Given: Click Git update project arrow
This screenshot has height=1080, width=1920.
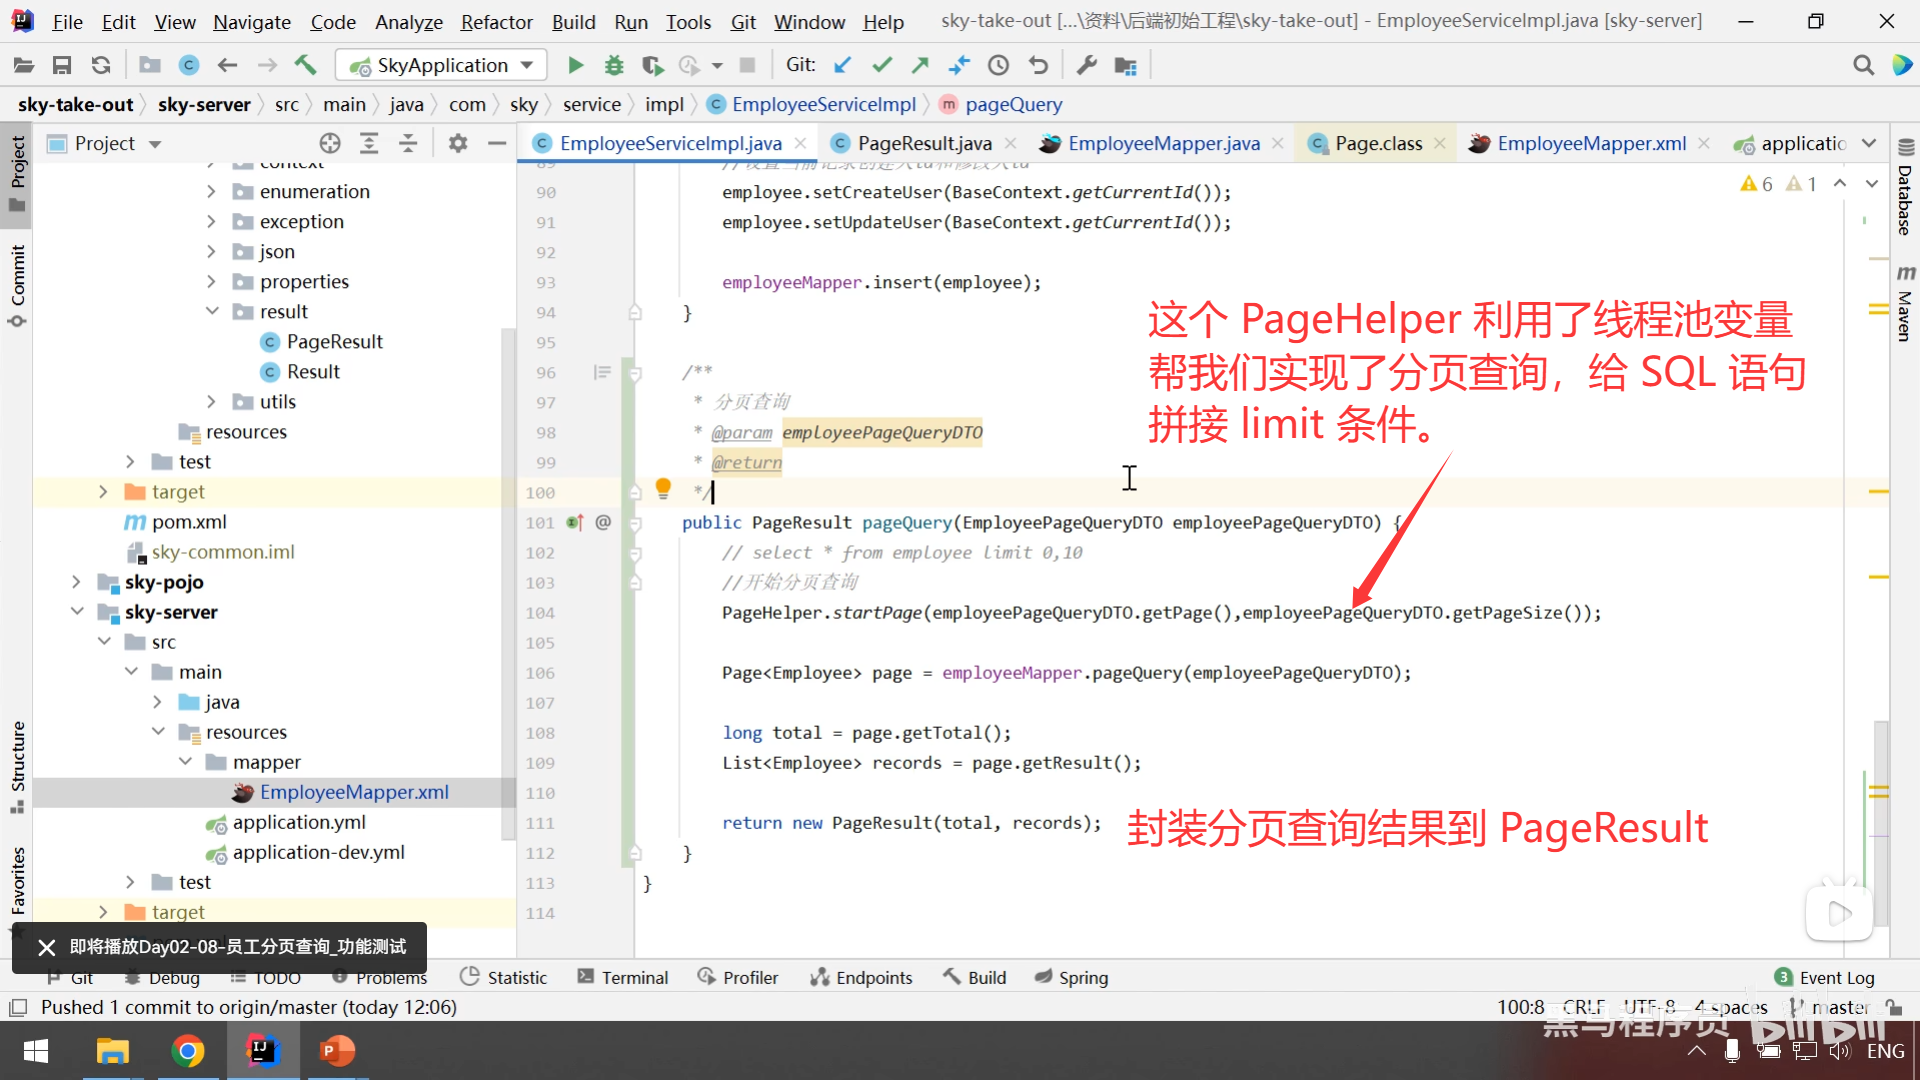Looking at the screenshot, I should [843, 65].
